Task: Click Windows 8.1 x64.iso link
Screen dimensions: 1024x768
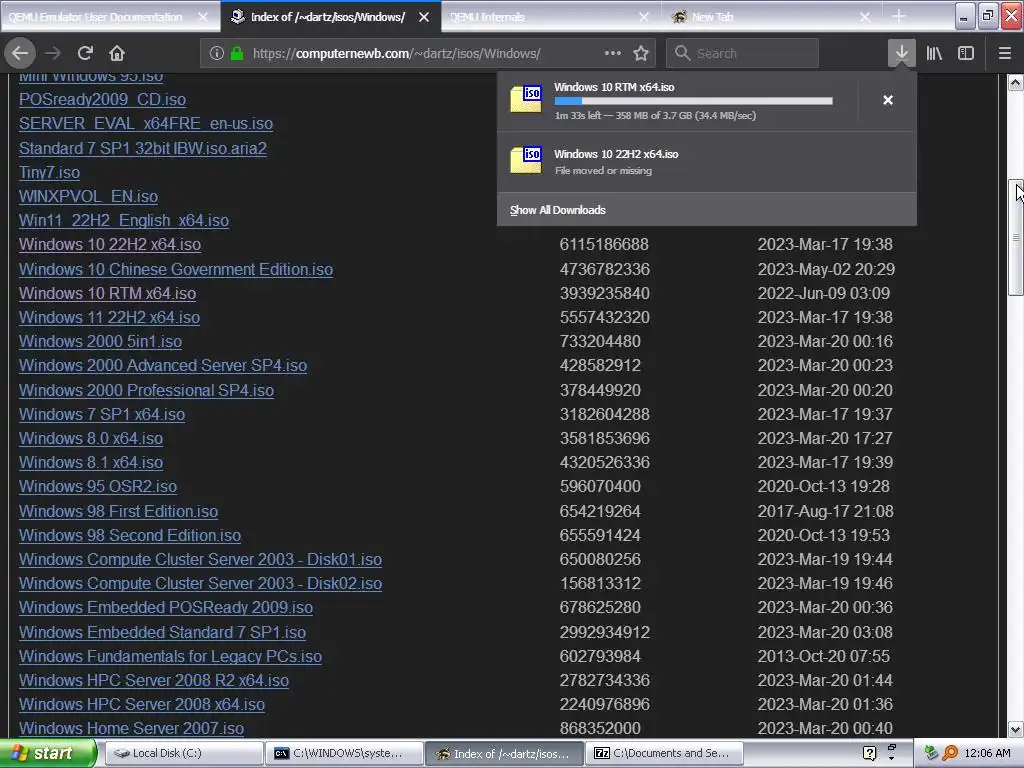Action: [x=91, y=462]
